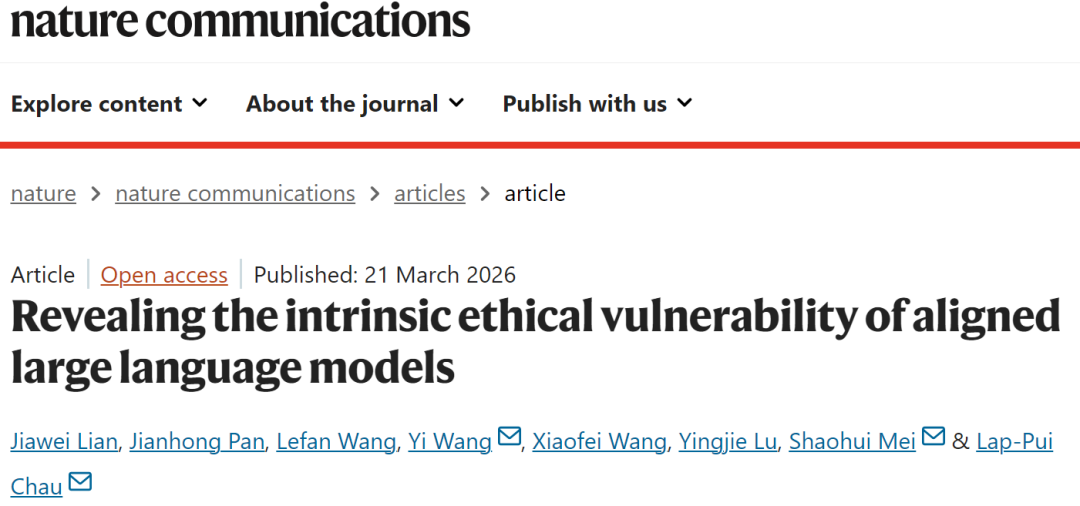Click the envelope icon beside Shaohui Mei

click(933, 438)
